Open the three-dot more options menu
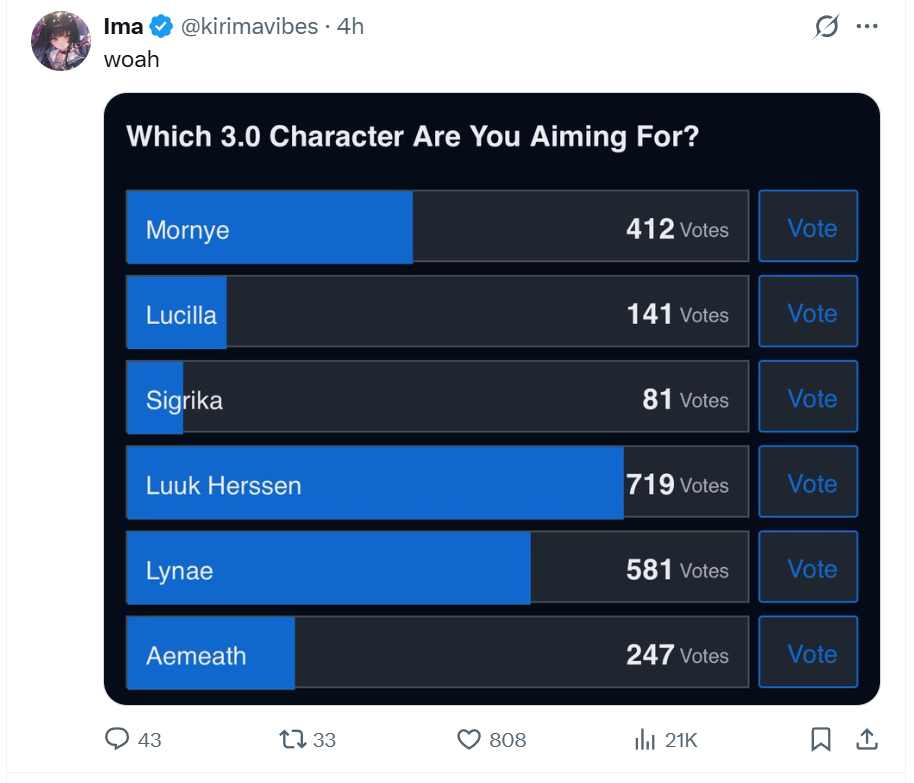The width and height of the screenshot is (914, 783). [x=867, y=27]
